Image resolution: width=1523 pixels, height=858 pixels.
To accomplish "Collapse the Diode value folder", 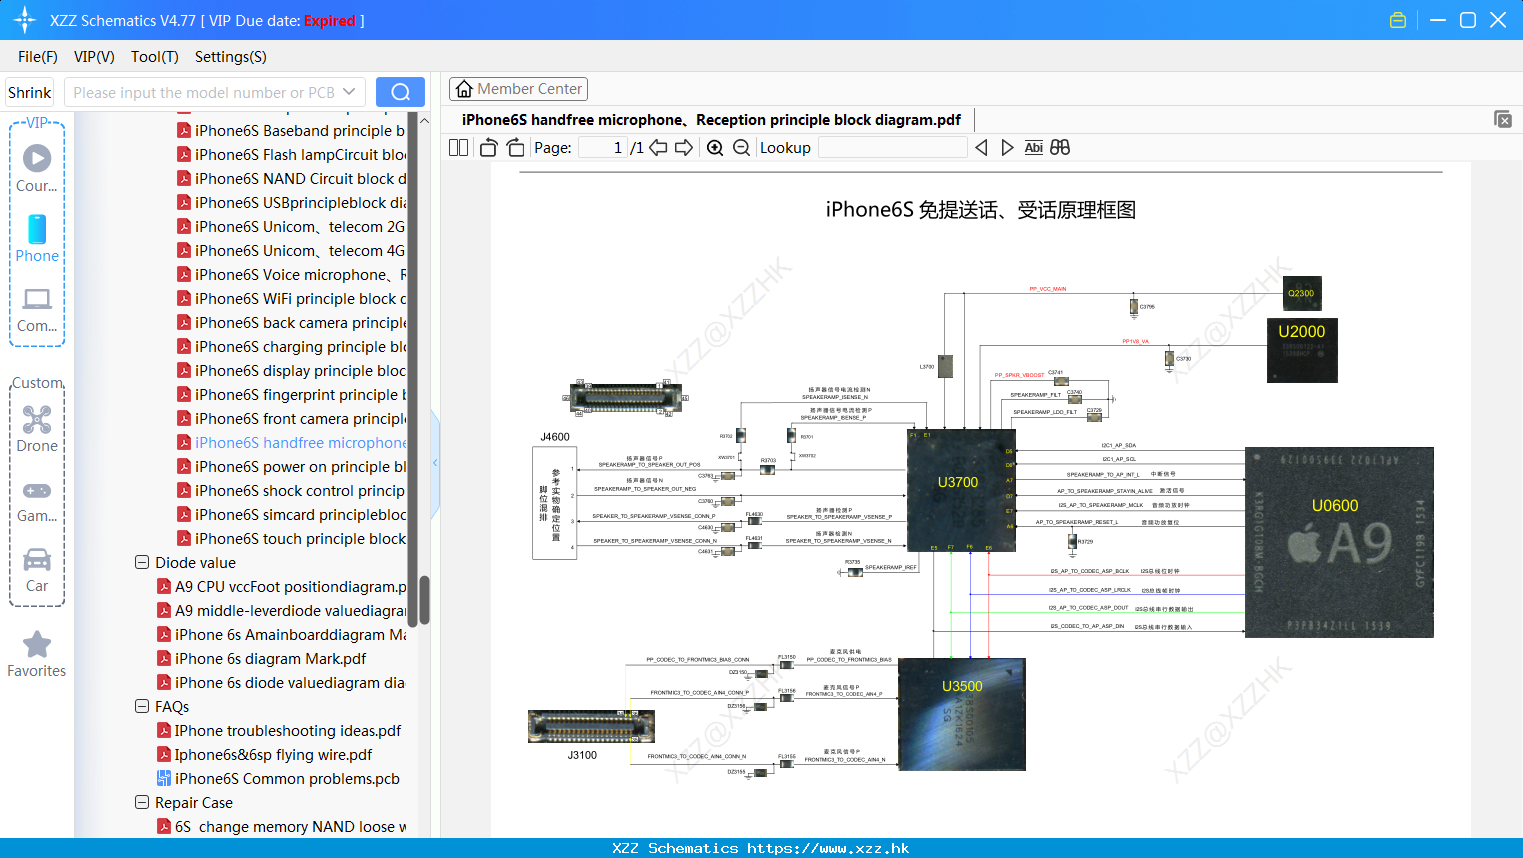I will point(142,562).
